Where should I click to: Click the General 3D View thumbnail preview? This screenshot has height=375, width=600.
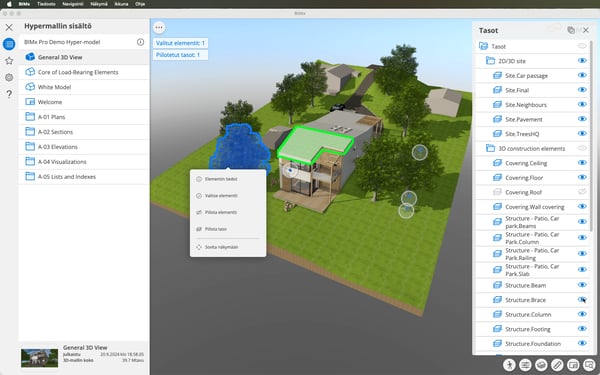39,358
